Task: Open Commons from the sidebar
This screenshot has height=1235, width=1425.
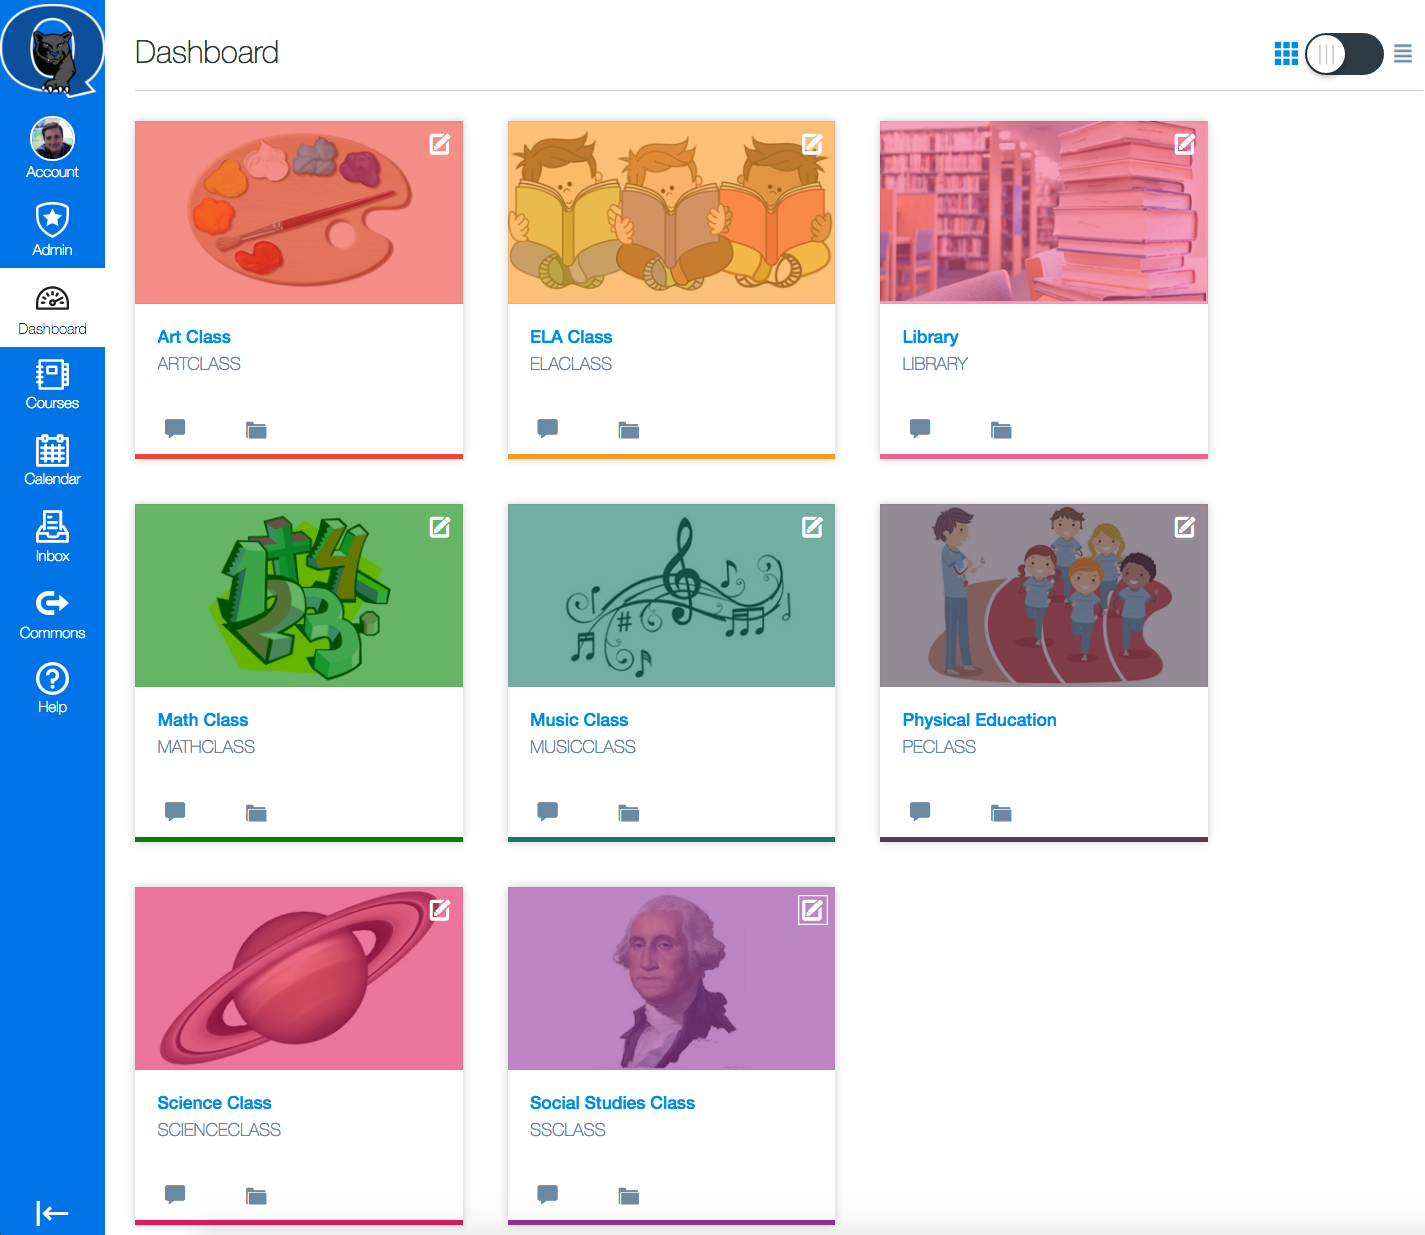Action: (52, 613)
